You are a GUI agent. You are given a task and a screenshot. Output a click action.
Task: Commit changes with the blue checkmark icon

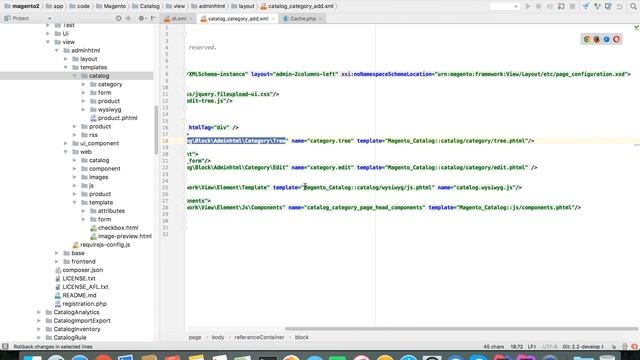coord(586,6)
